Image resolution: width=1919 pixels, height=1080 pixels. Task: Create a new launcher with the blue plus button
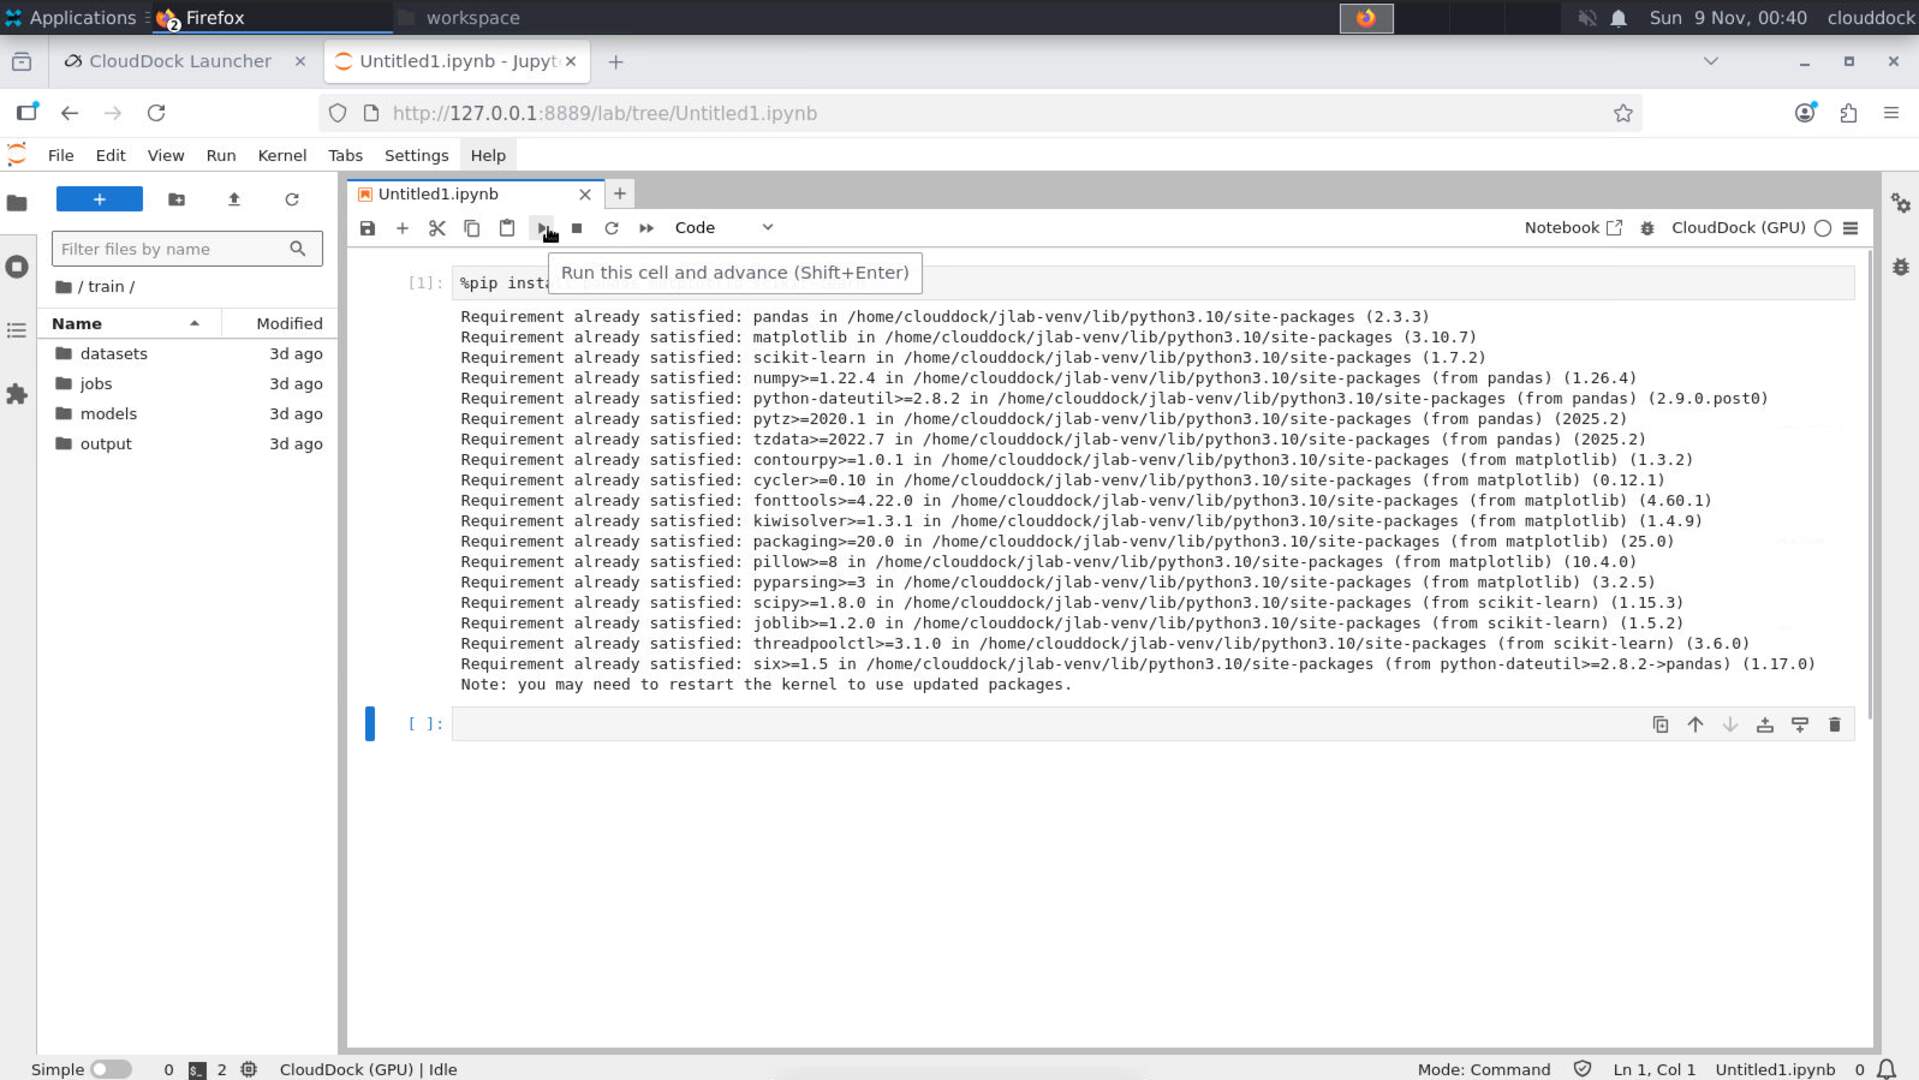(x=99, y=199)
